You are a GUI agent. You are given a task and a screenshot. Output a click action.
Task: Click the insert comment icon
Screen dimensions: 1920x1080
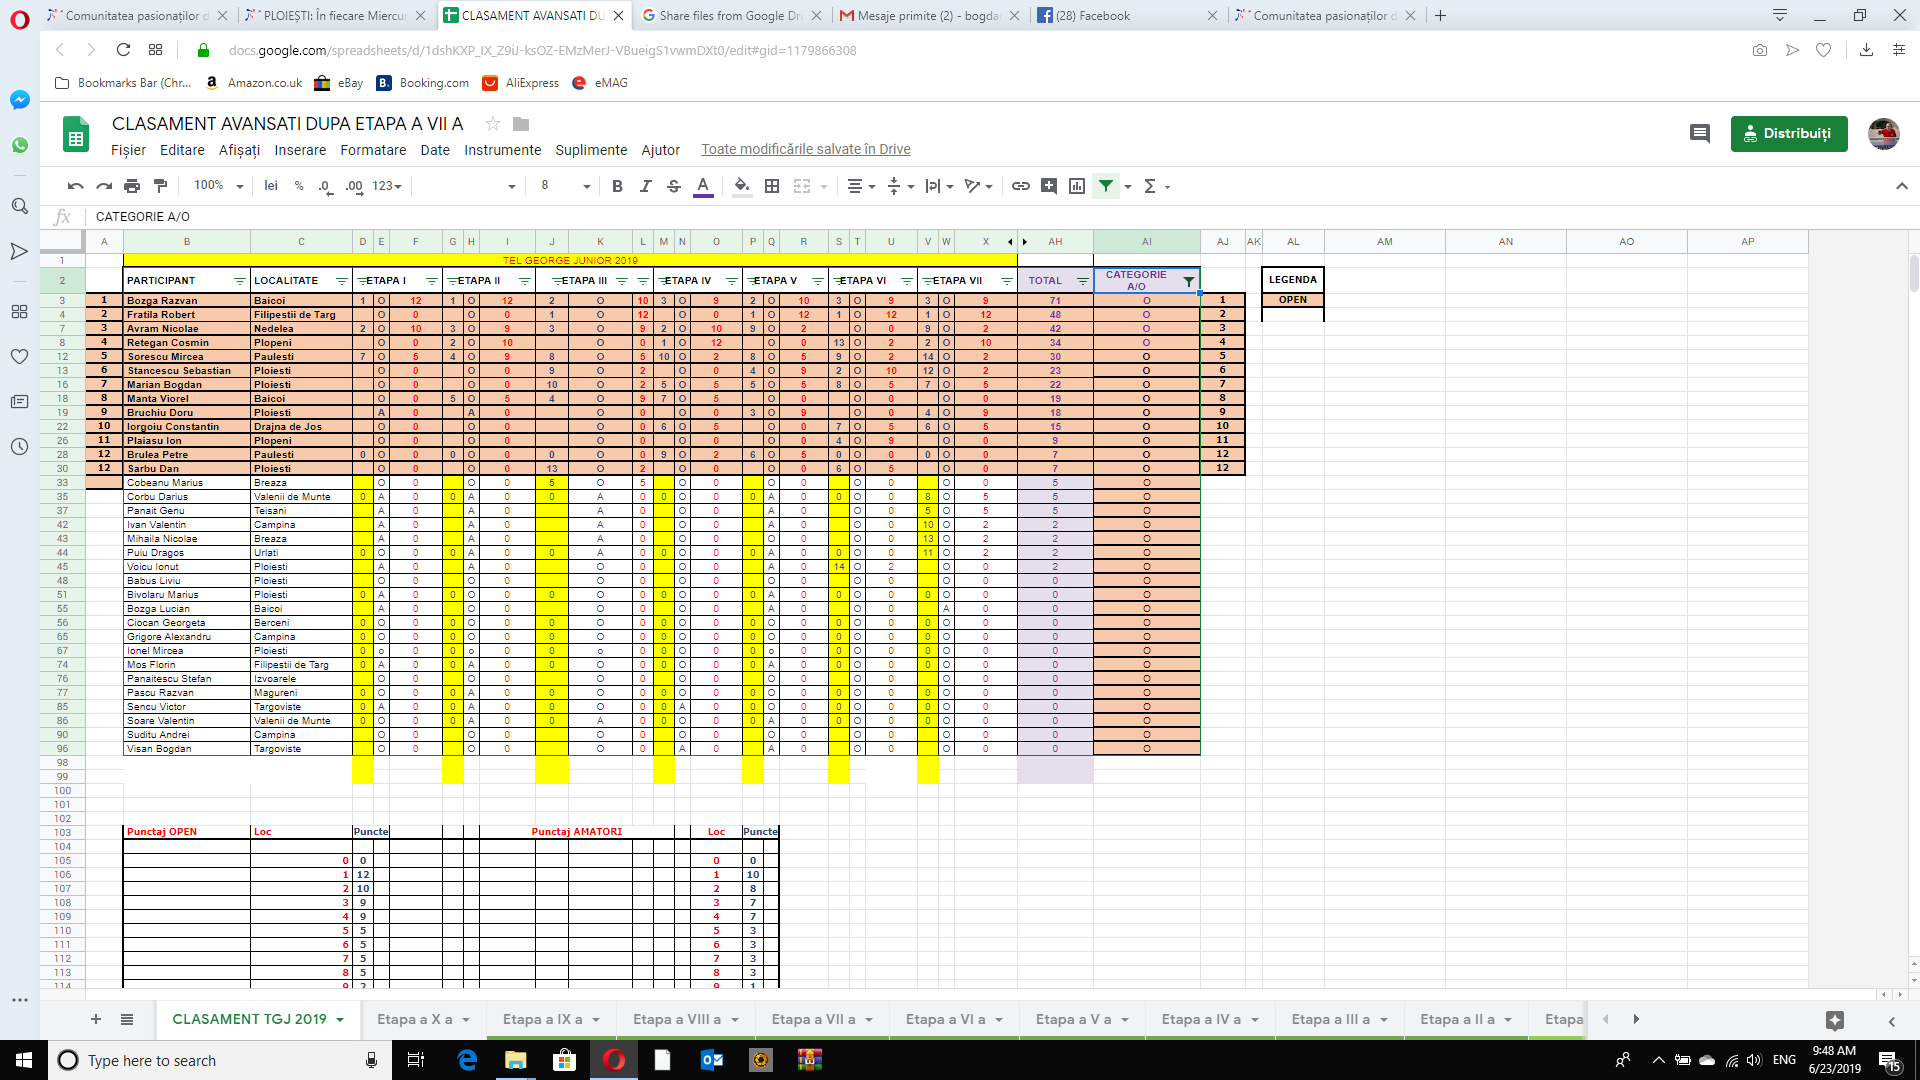1048,186
